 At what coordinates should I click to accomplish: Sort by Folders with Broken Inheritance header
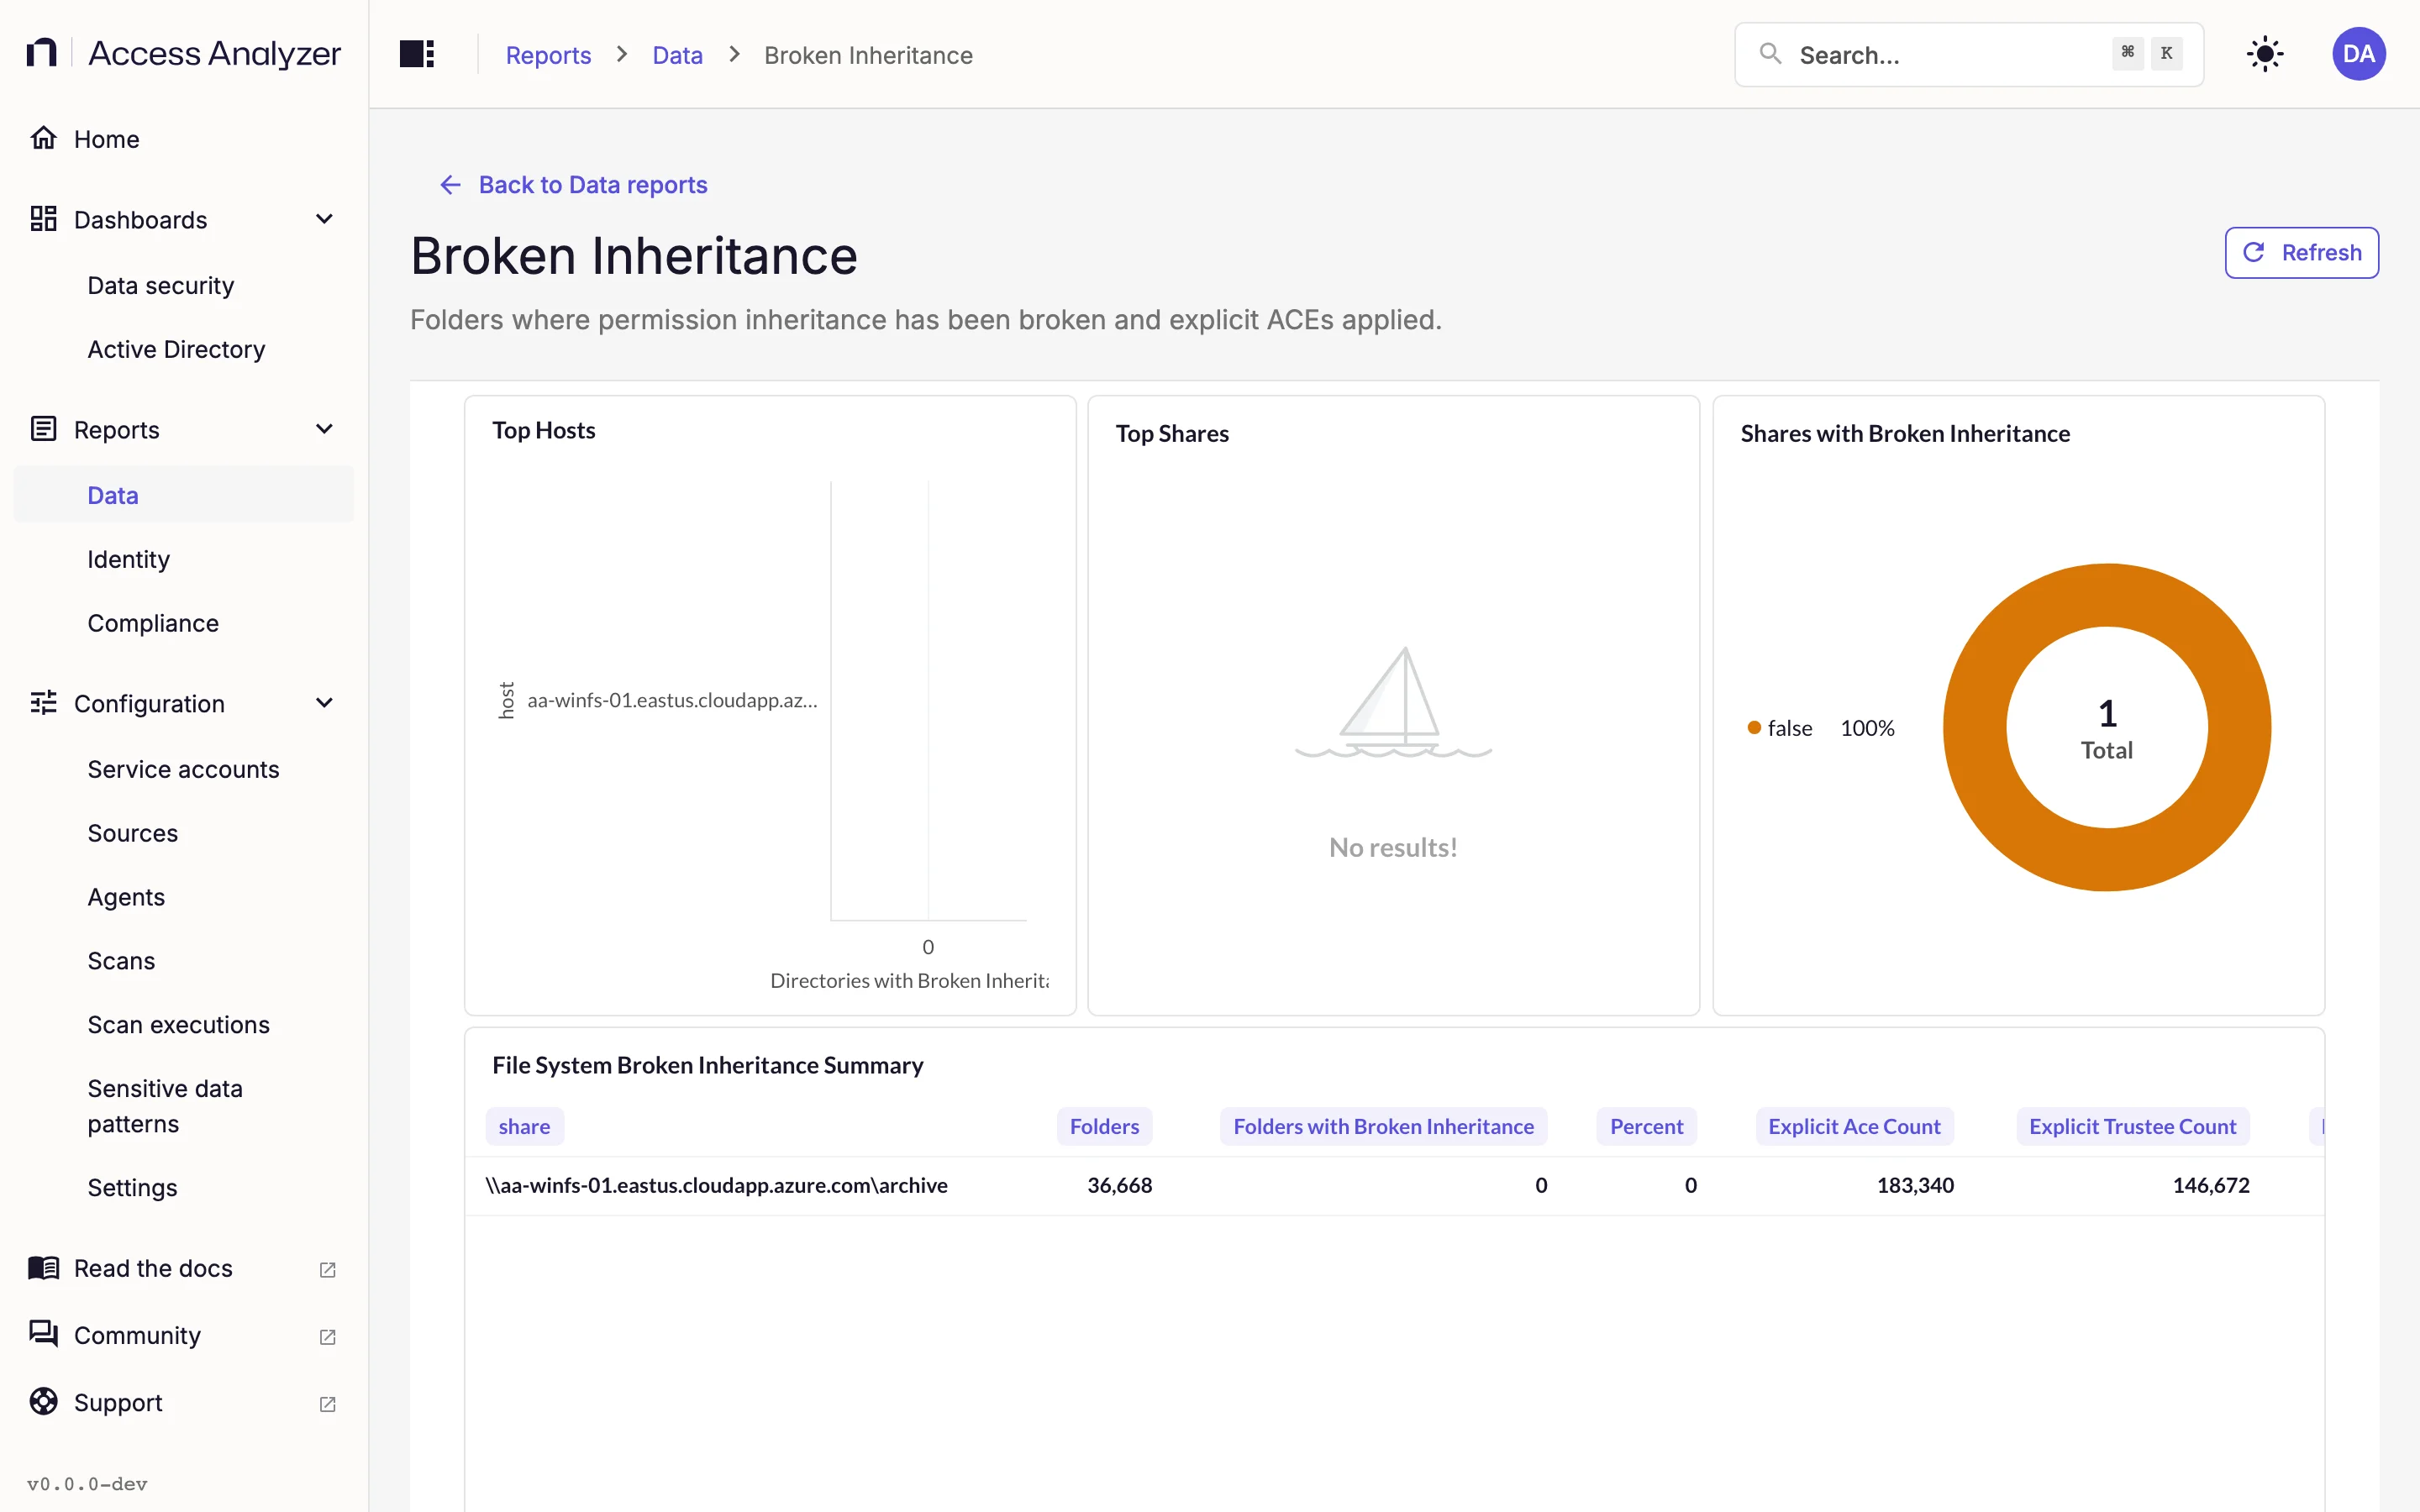pos(1383,1126)
